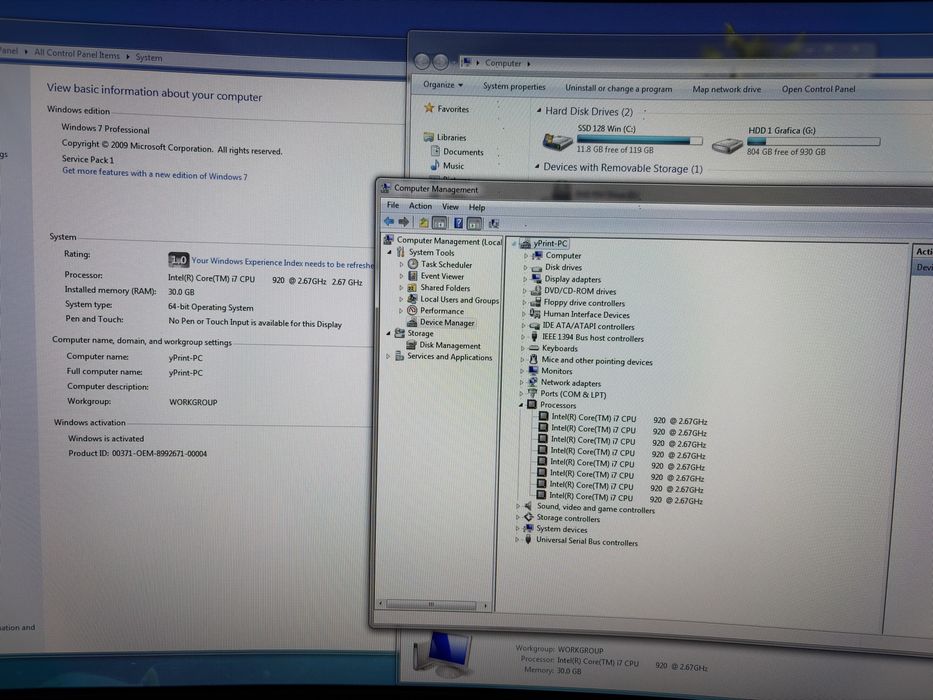Screen dimensions: 933x700
Task: Select Universal Serial Bus controllers
Action: (587, 542)
